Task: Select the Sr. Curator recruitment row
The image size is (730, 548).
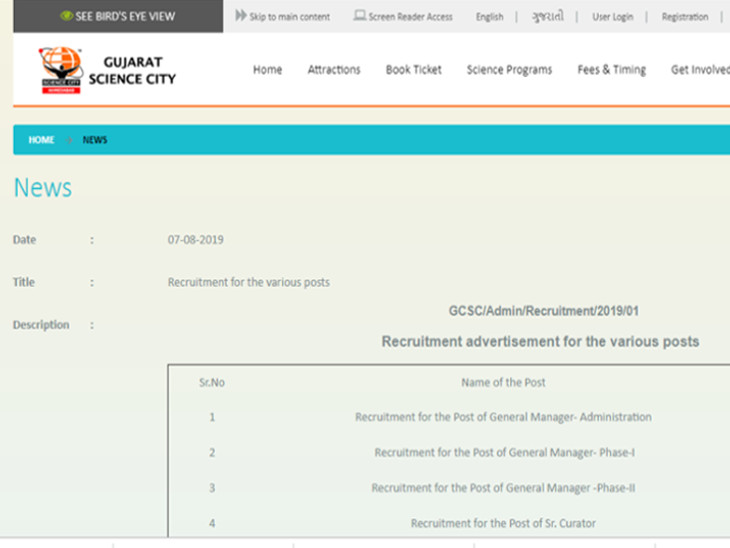Action: coord(504,523)
